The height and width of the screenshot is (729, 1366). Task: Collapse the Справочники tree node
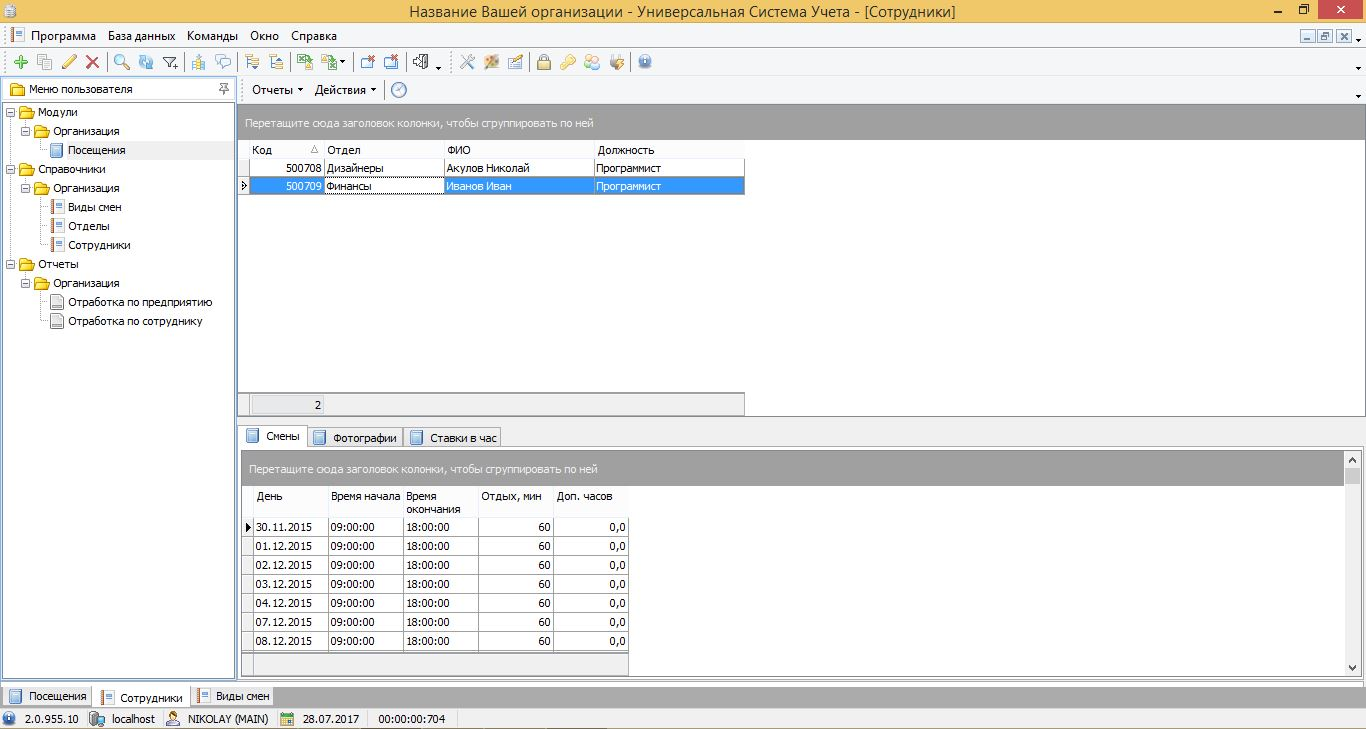(11, 169)
